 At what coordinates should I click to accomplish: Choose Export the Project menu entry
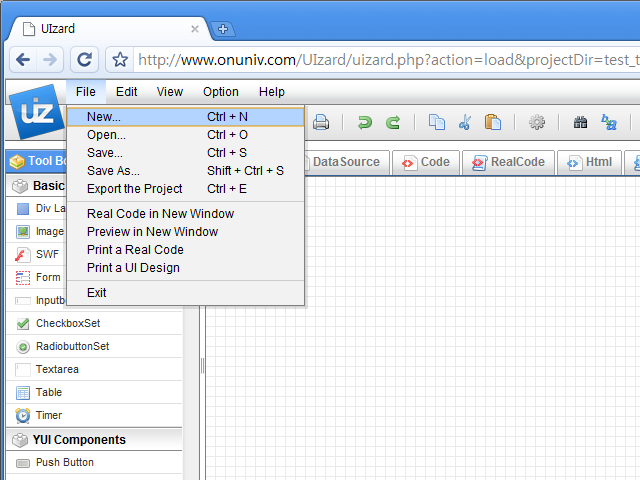coord(135,188)
